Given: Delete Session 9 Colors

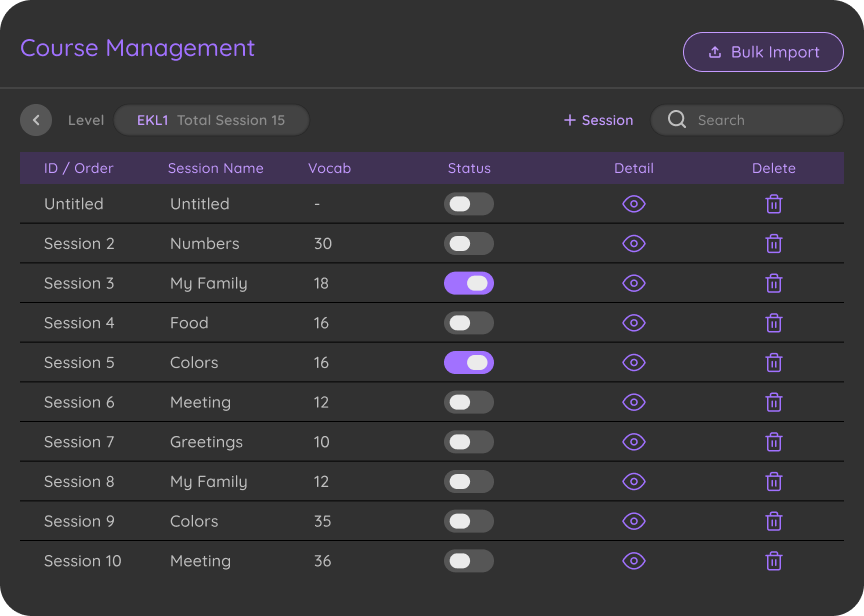Looking at the screenshot, I should (x=774, y=521).
